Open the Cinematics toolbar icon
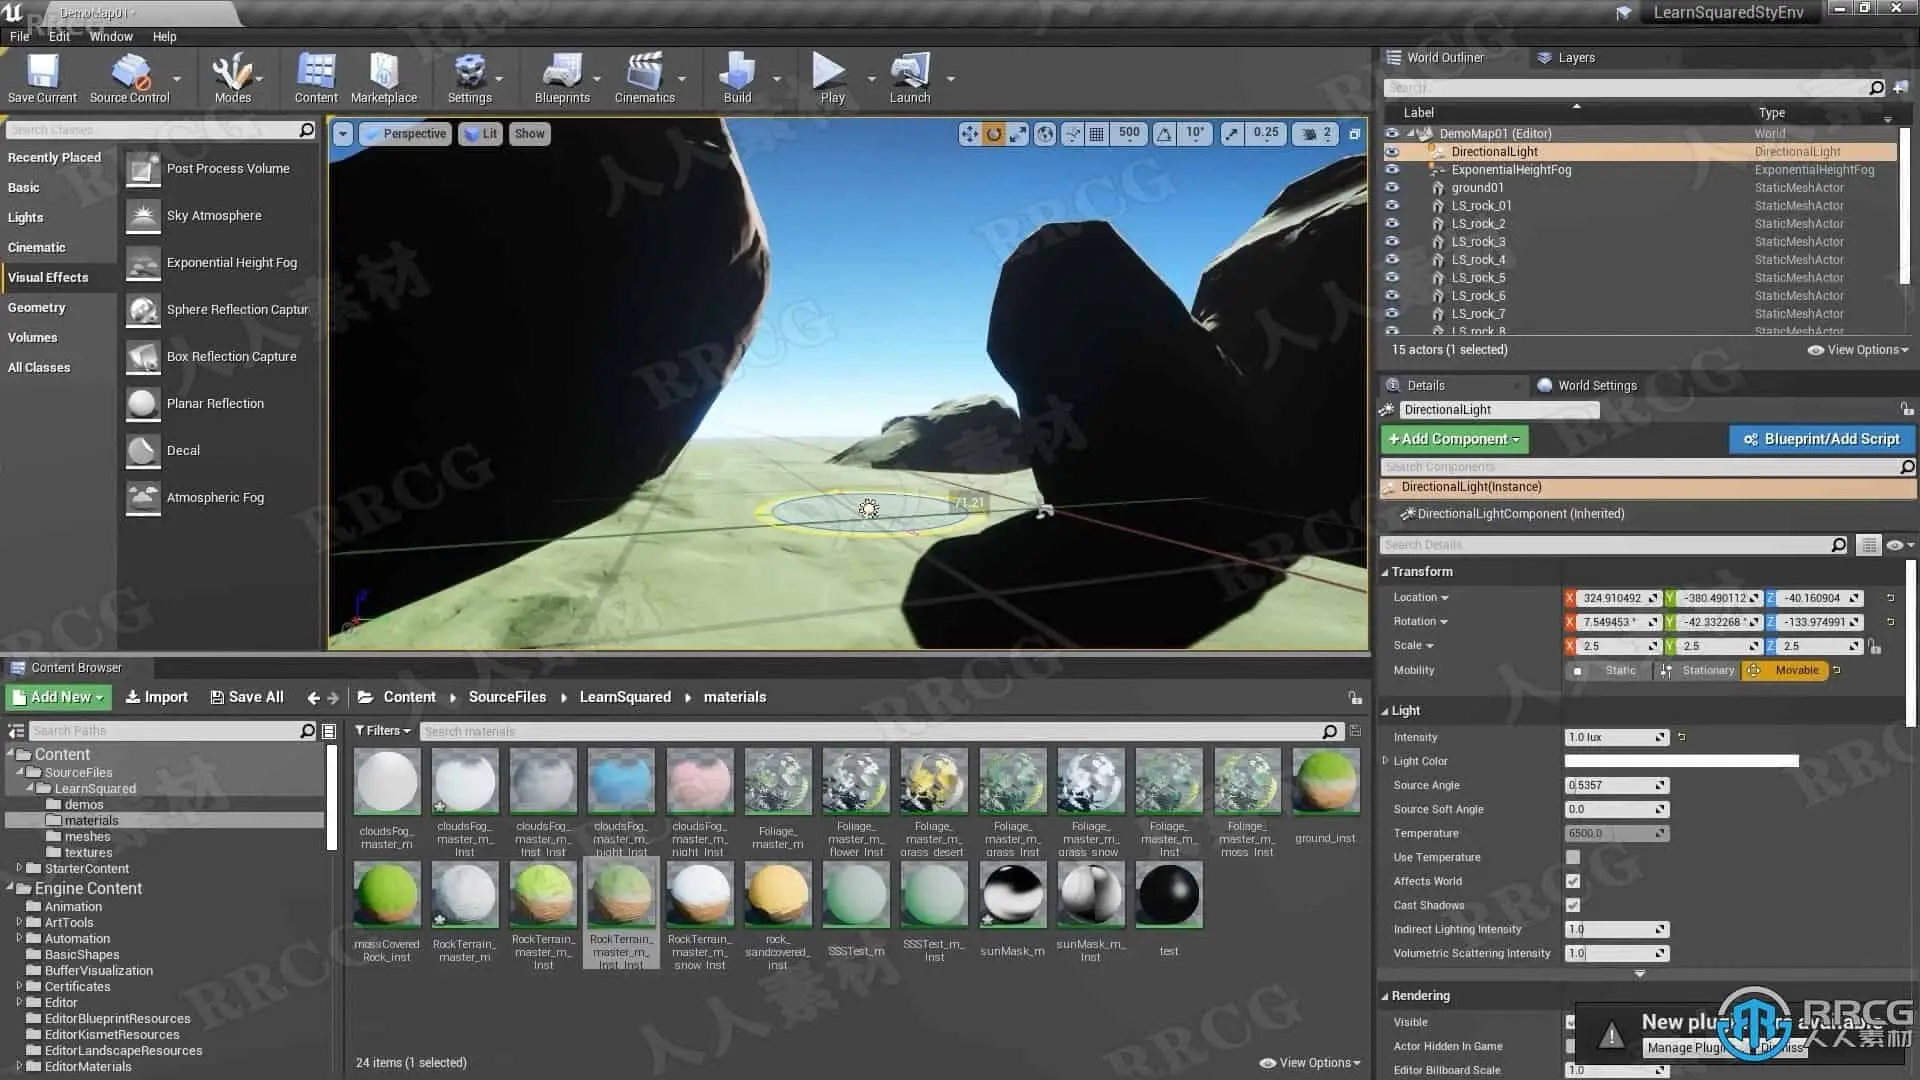The width and height of the screenshot is (1920, 1080). tap(644, 78)
